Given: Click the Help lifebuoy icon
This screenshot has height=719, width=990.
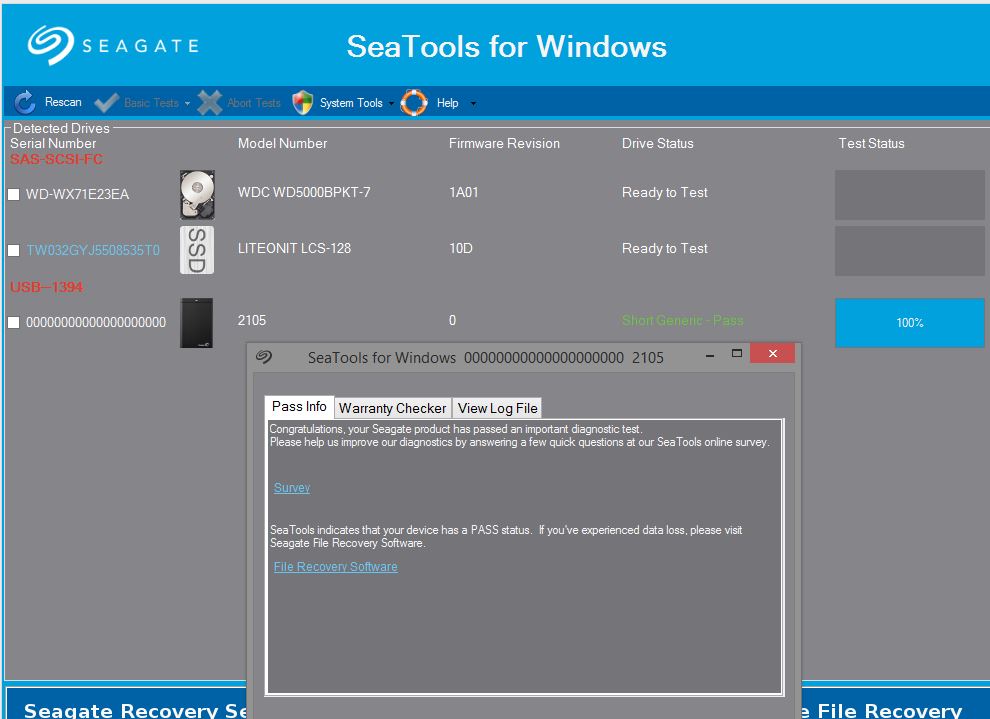Looking at the screenshot, I should [x=414, y=102].
